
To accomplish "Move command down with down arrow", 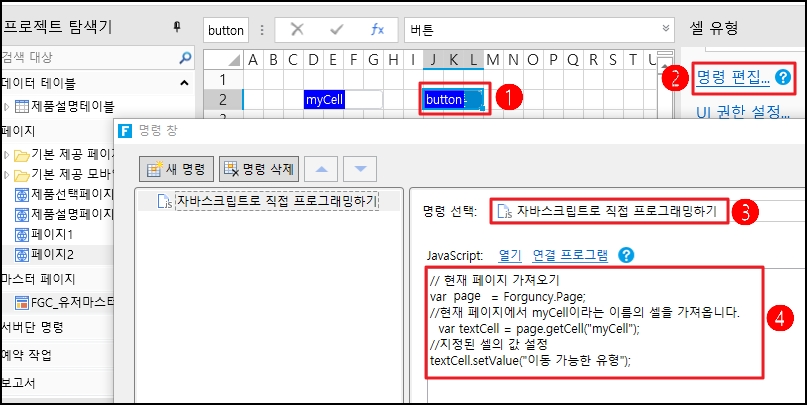I will (361, 169).
